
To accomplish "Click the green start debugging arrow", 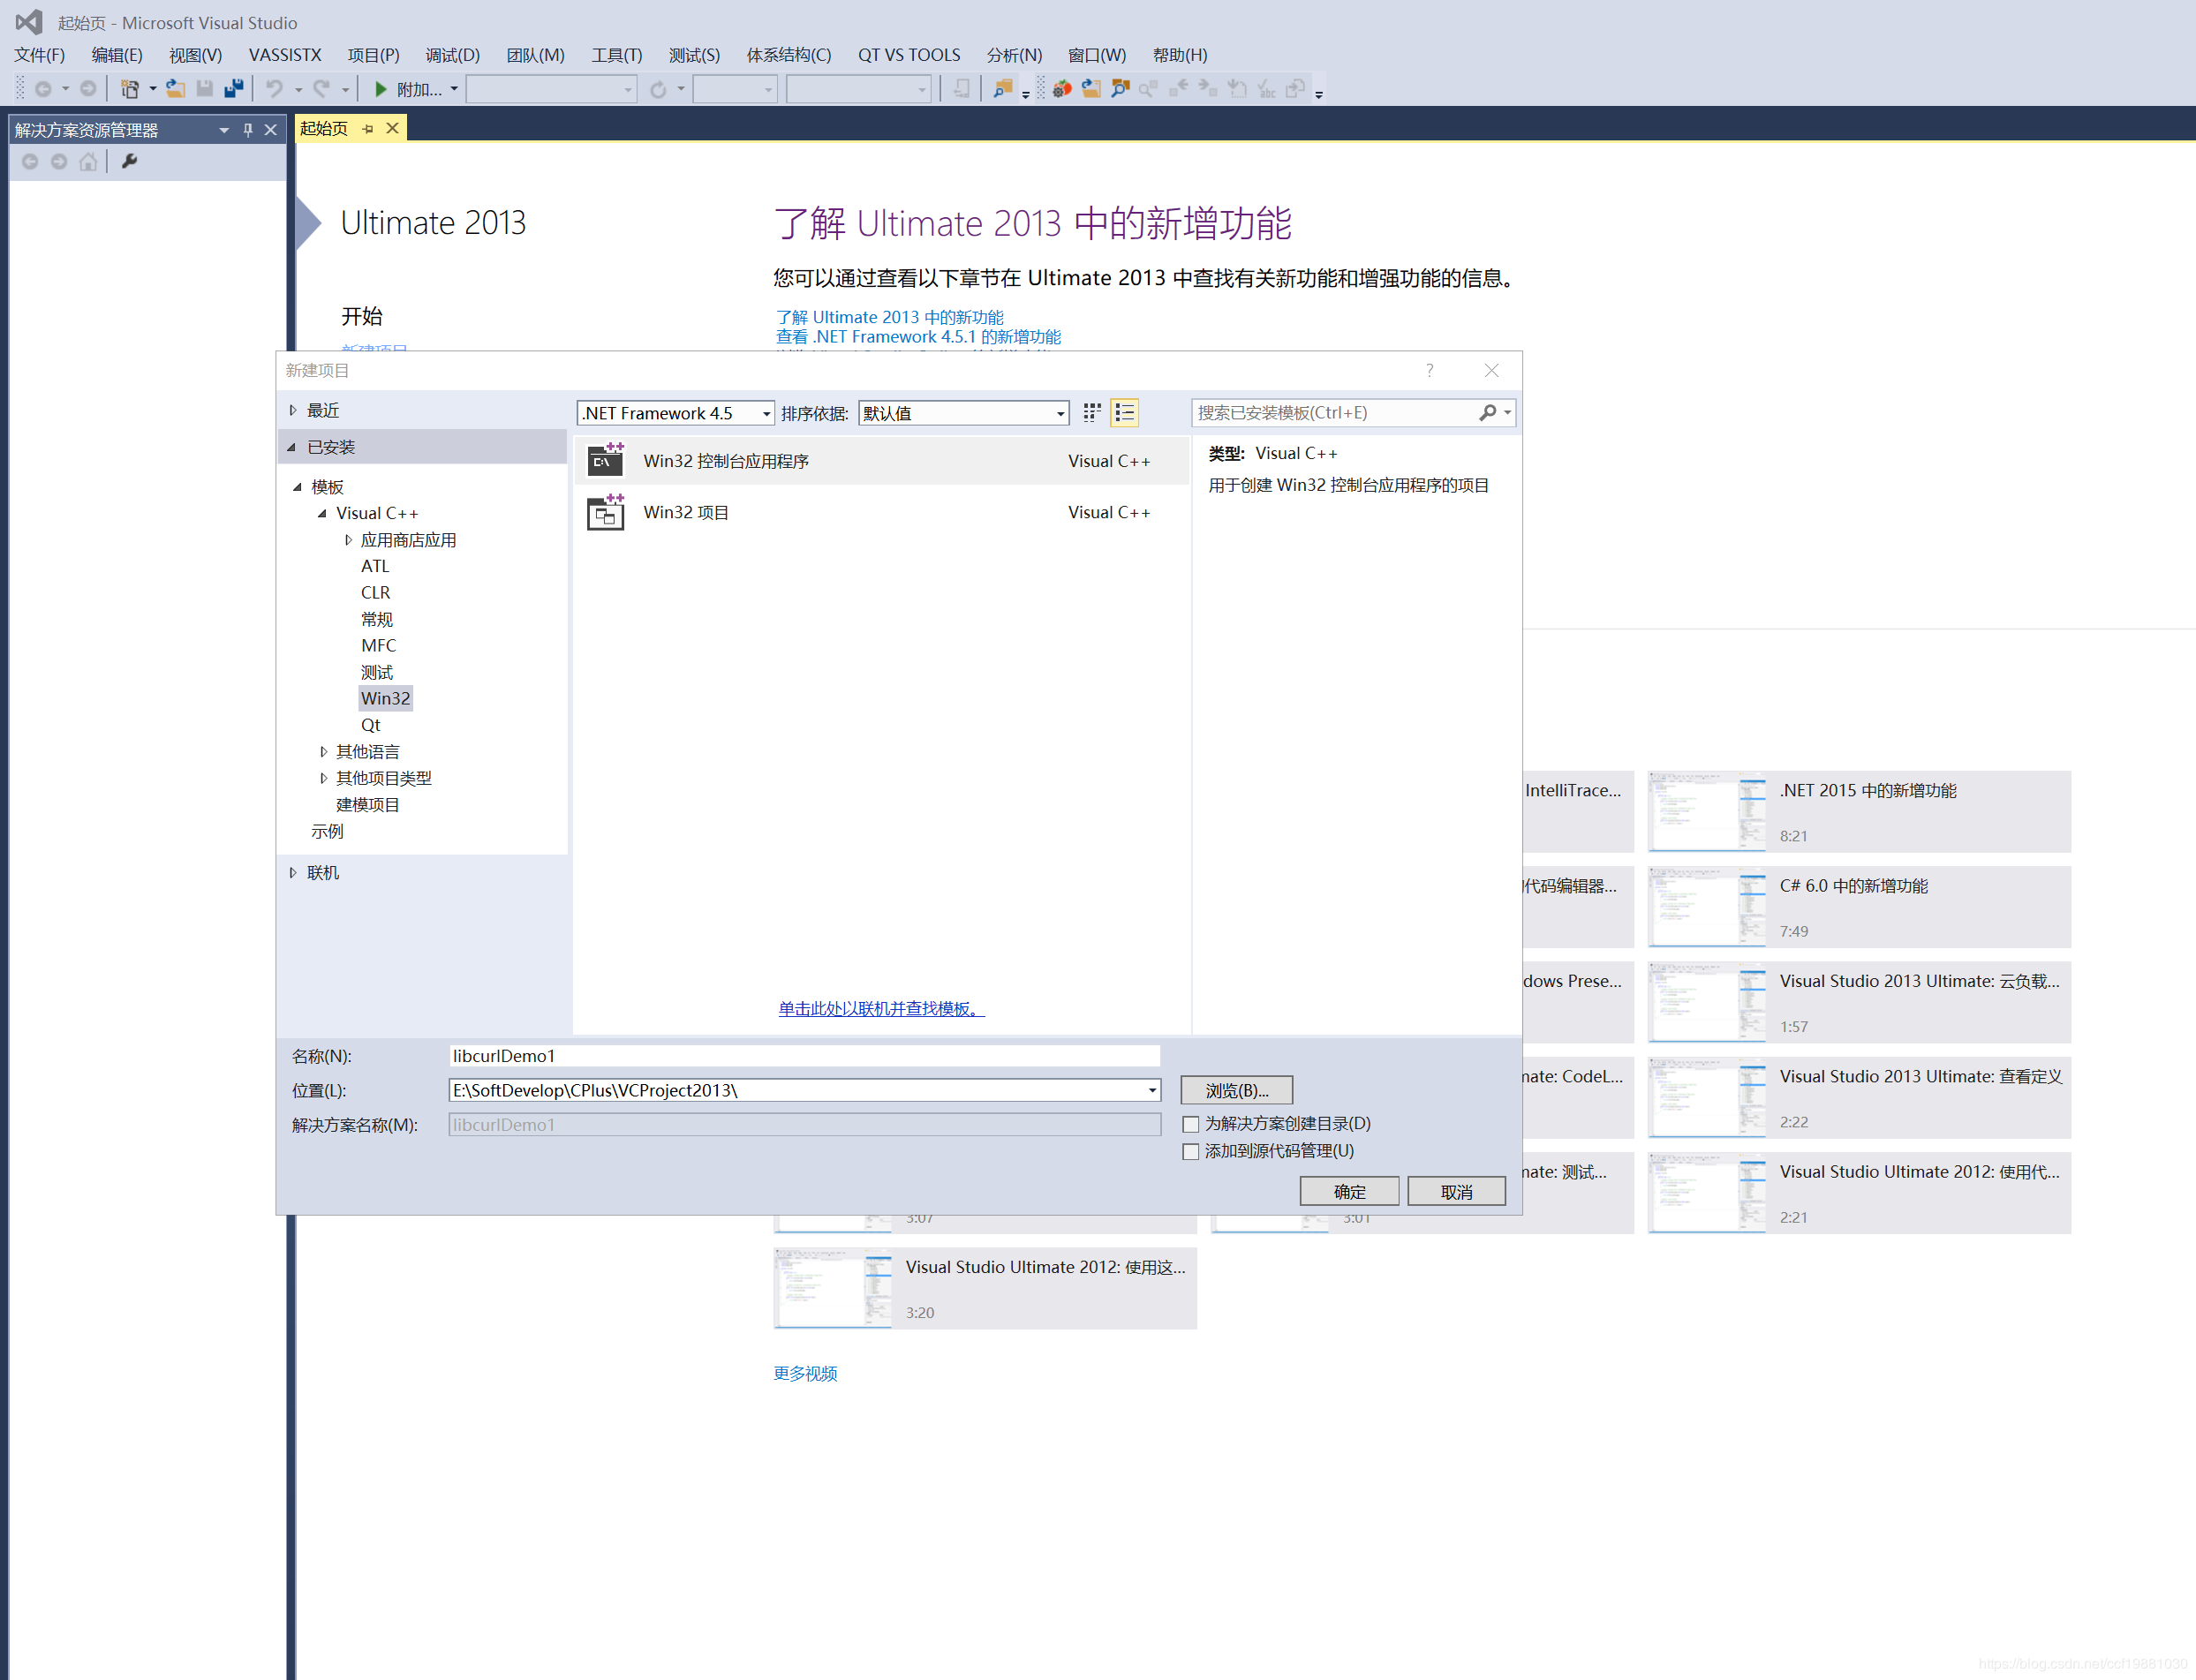I will (x=380, y=89).
